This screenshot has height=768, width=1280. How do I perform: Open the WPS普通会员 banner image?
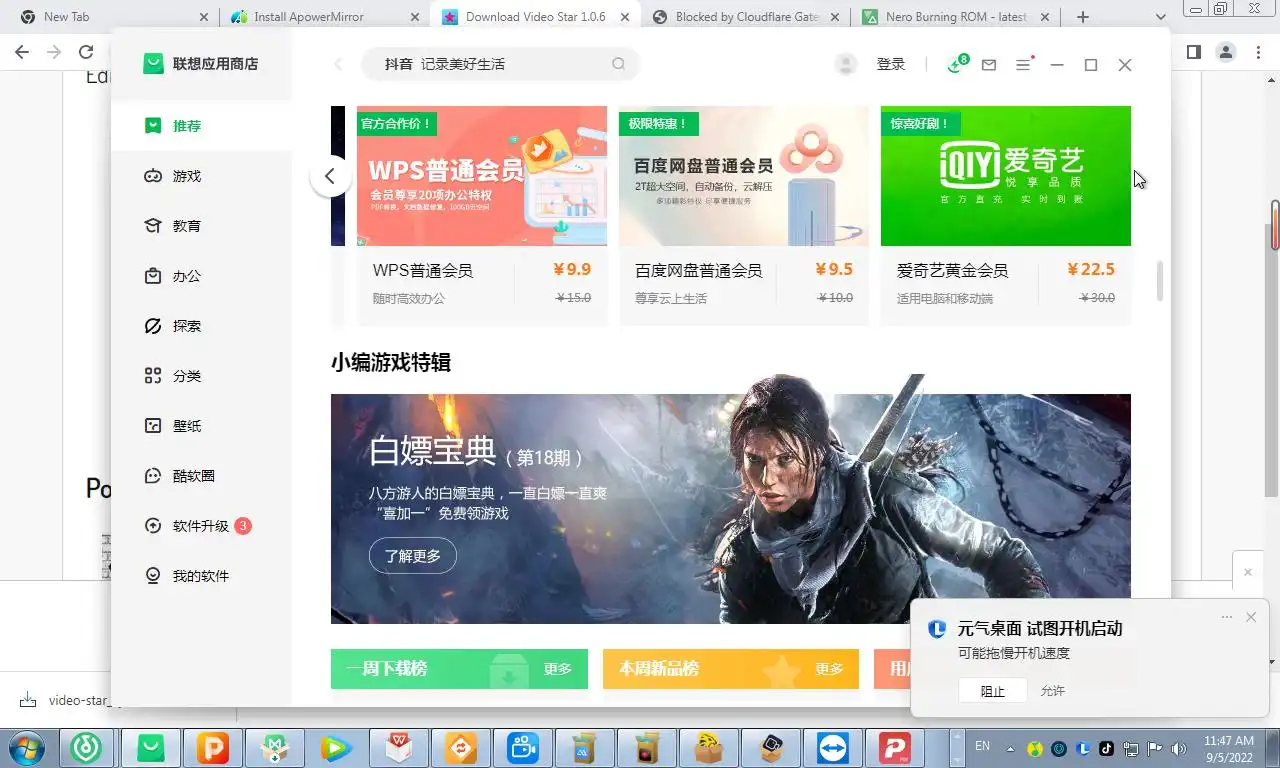point(482,176)
